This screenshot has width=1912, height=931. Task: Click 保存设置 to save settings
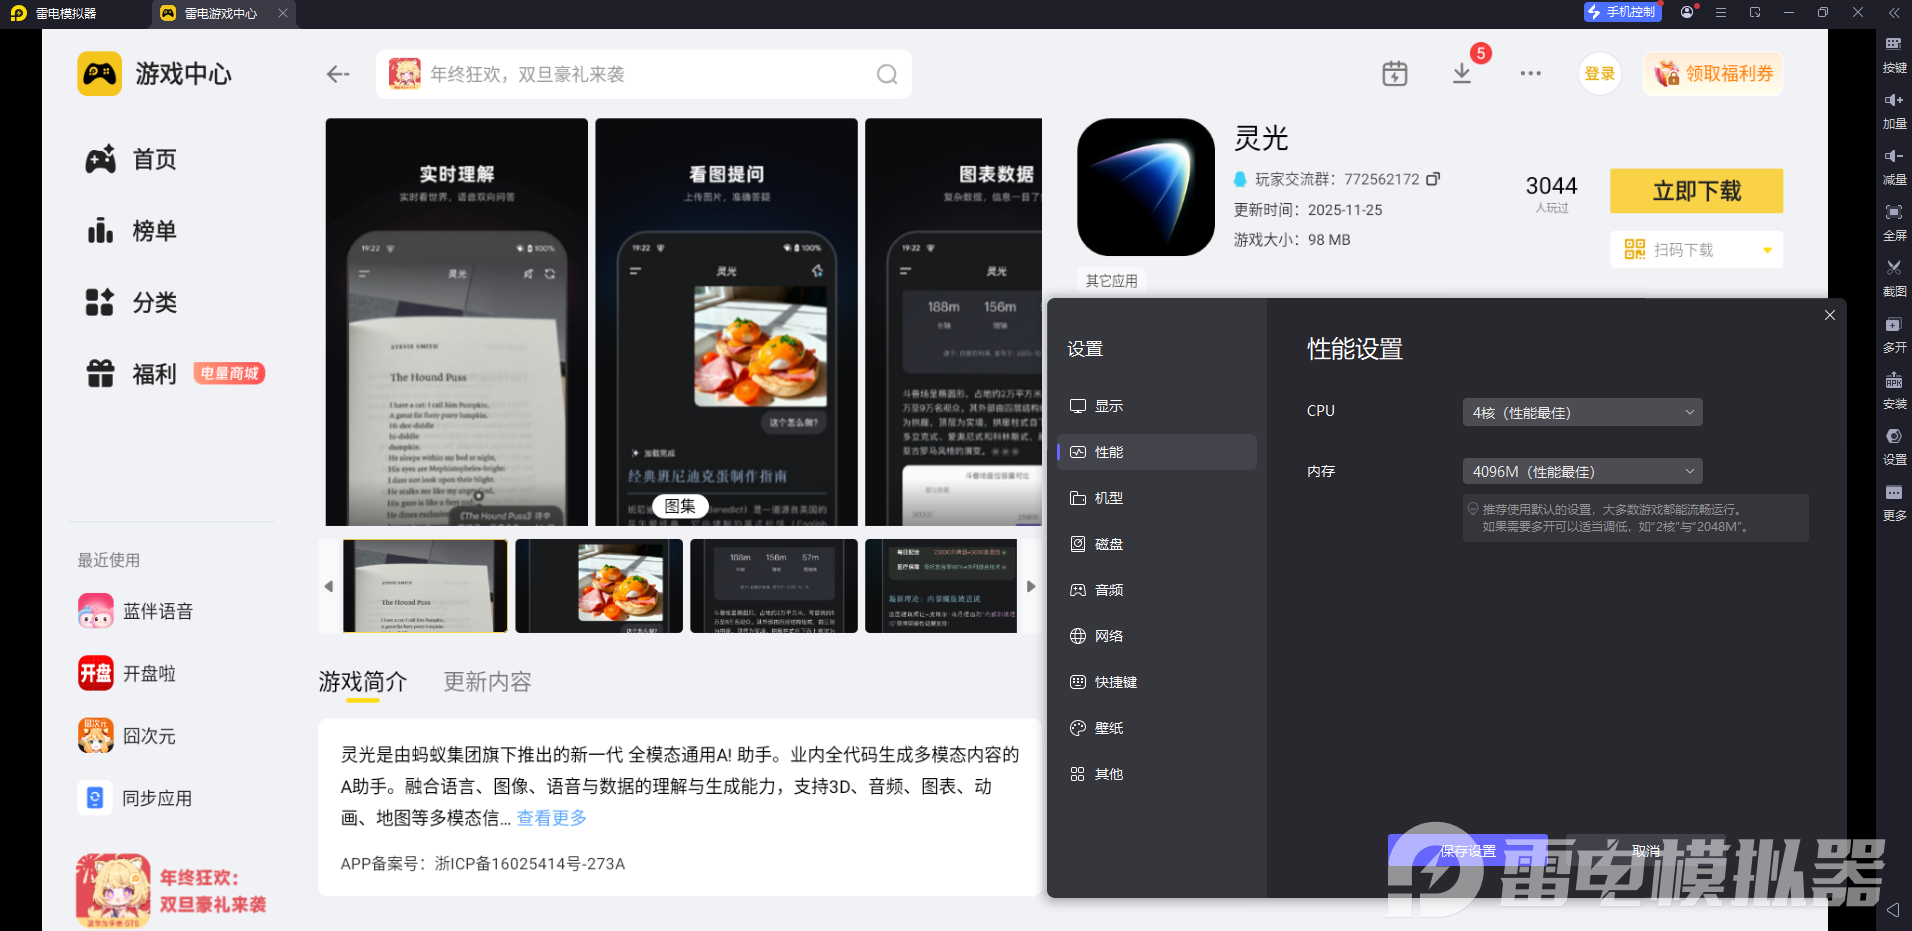[x=1468, y=851]
